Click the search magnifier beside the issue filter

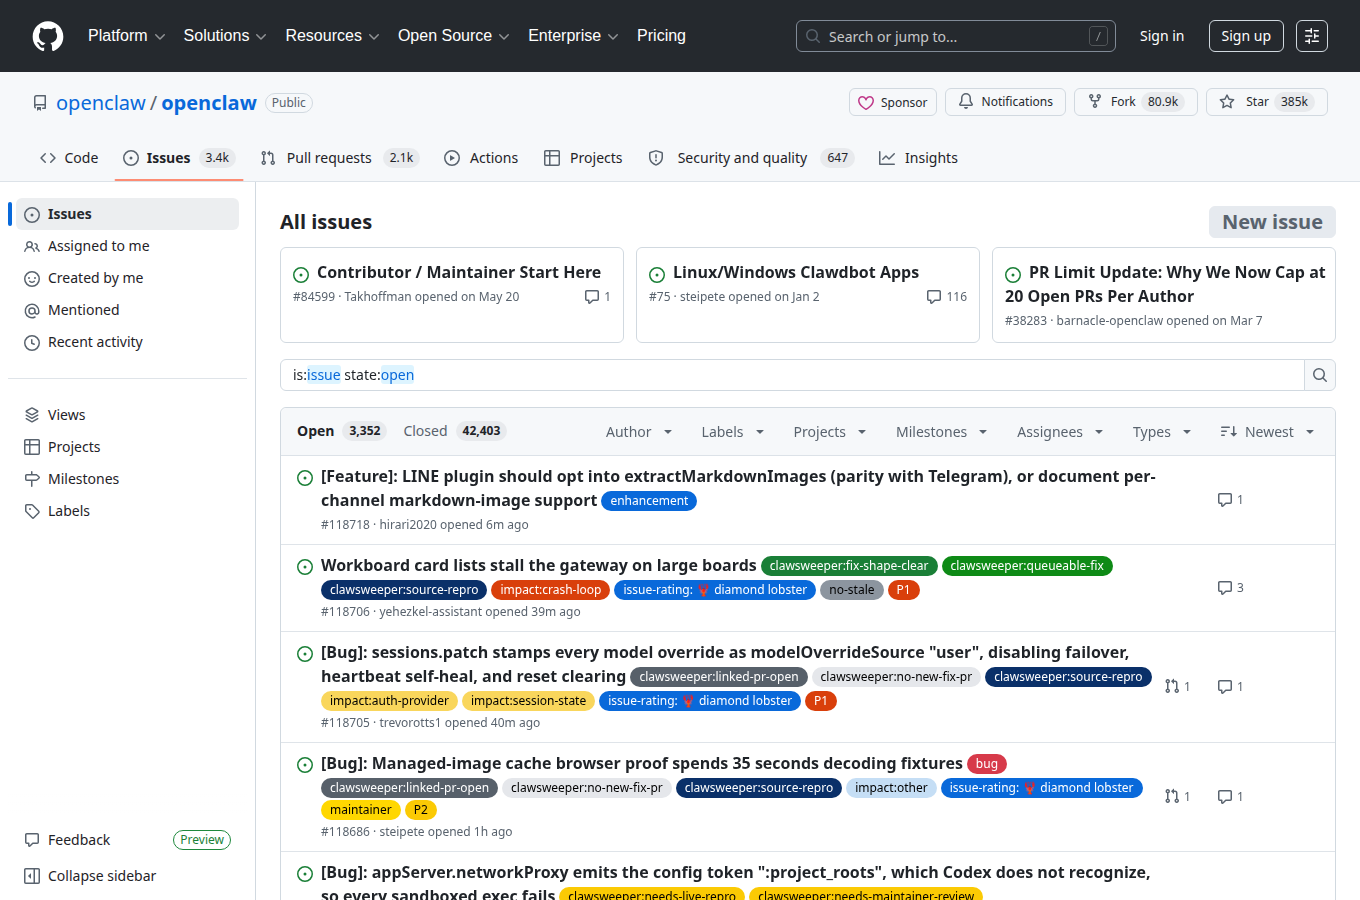click(1320, 375)
